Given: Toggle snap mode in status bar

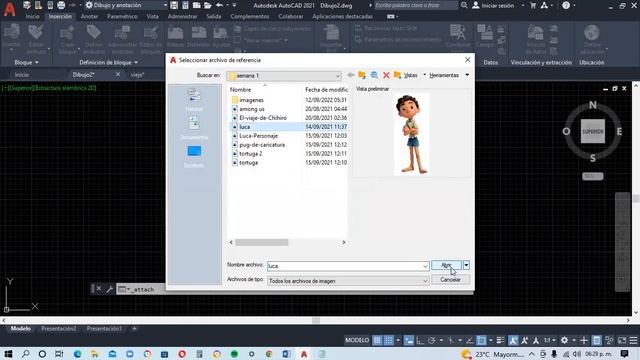Looking at the screenshot, I should tap(389, 340).
